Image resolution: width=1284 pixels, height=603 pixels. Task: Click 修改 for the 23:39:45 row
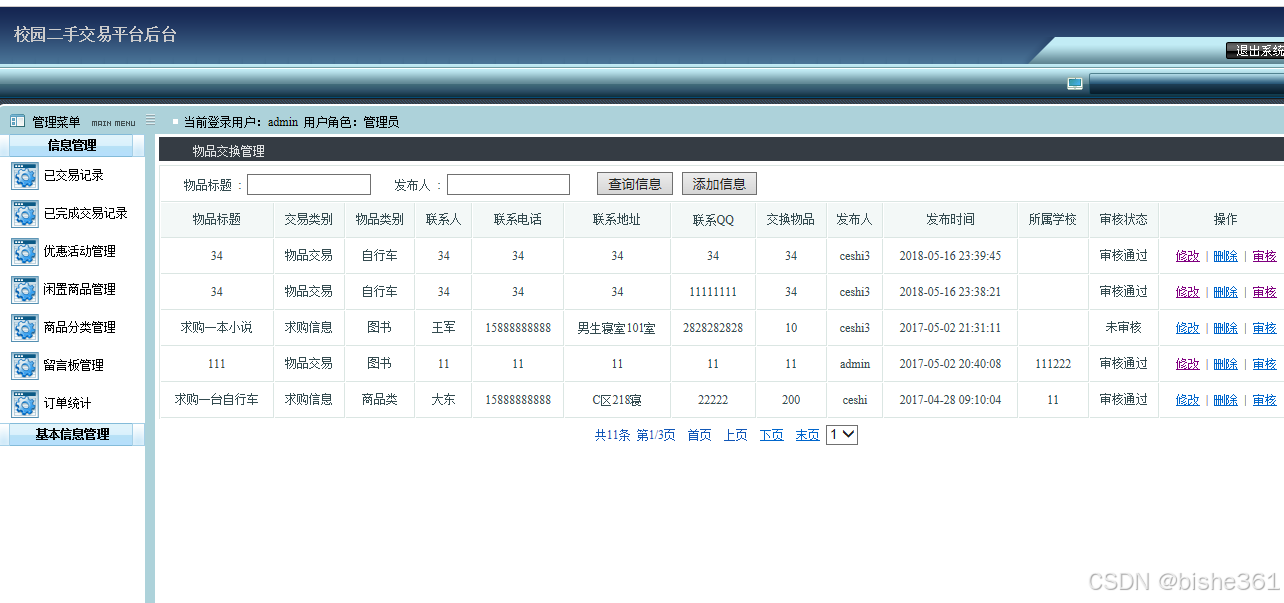tap(1187, 256)
